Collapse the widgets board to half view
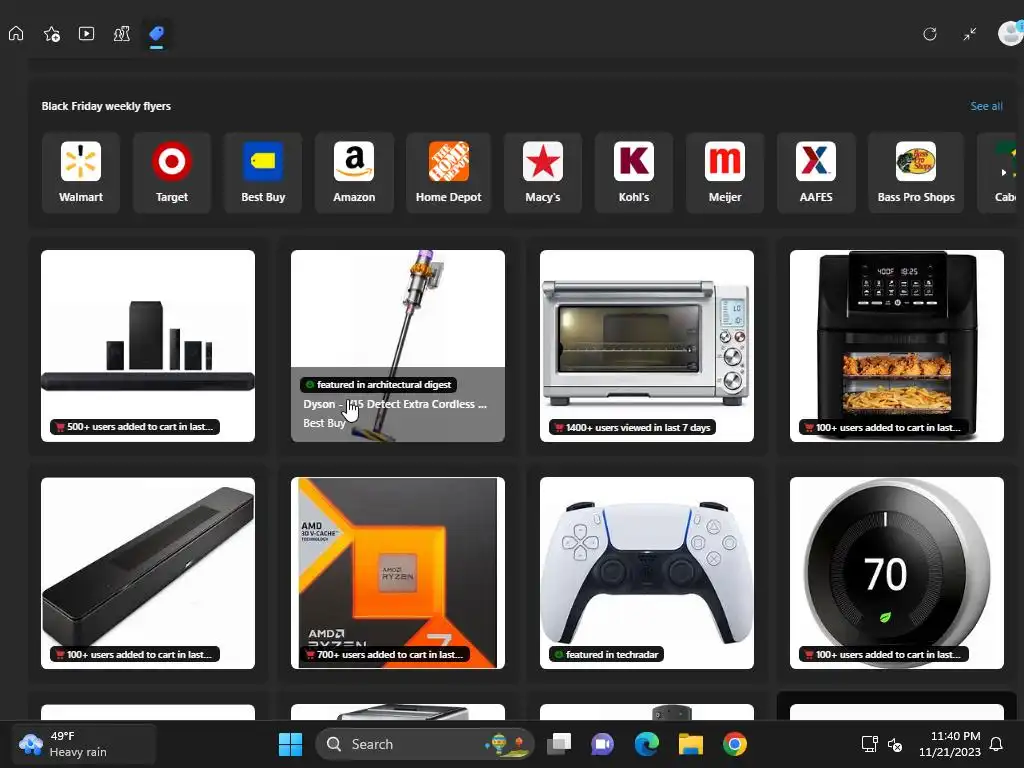 [970, 34]
